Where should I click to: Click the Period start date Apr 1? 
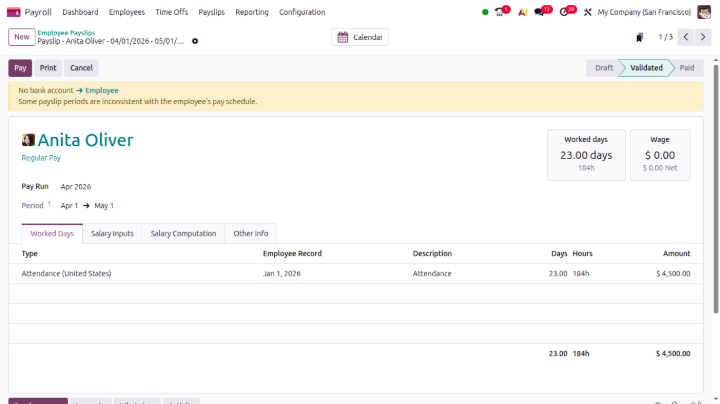[69, 206]
